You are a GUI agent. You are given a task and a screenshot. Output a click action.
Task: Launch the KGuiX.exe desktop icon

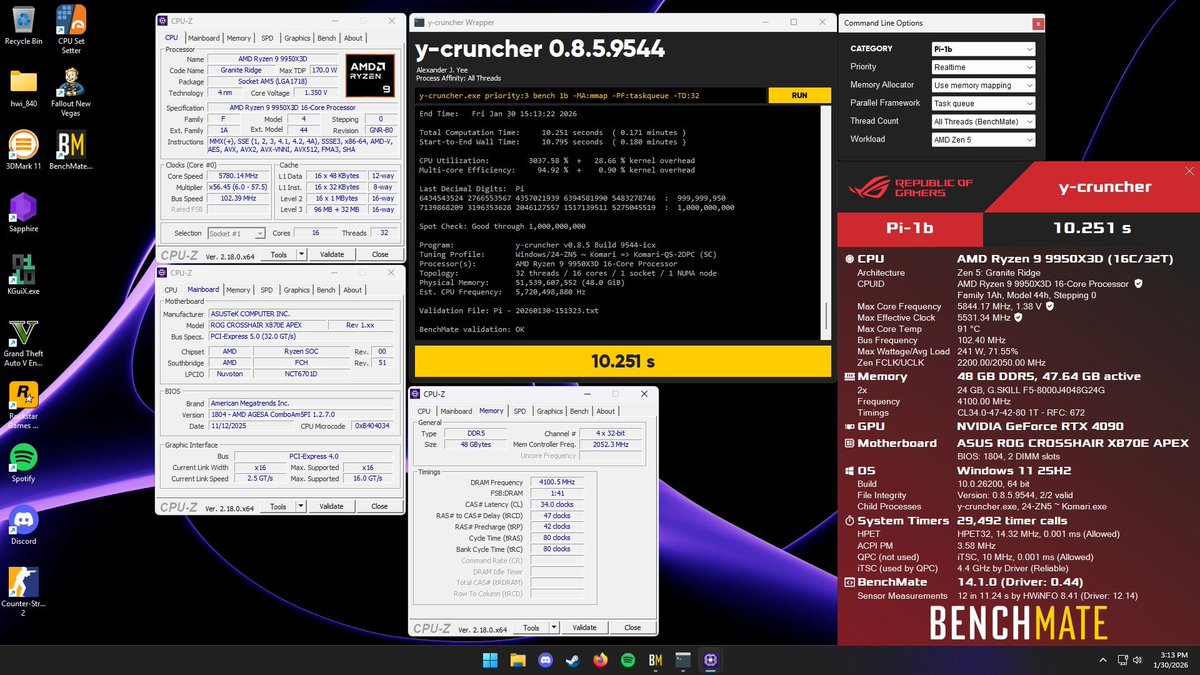23,276
